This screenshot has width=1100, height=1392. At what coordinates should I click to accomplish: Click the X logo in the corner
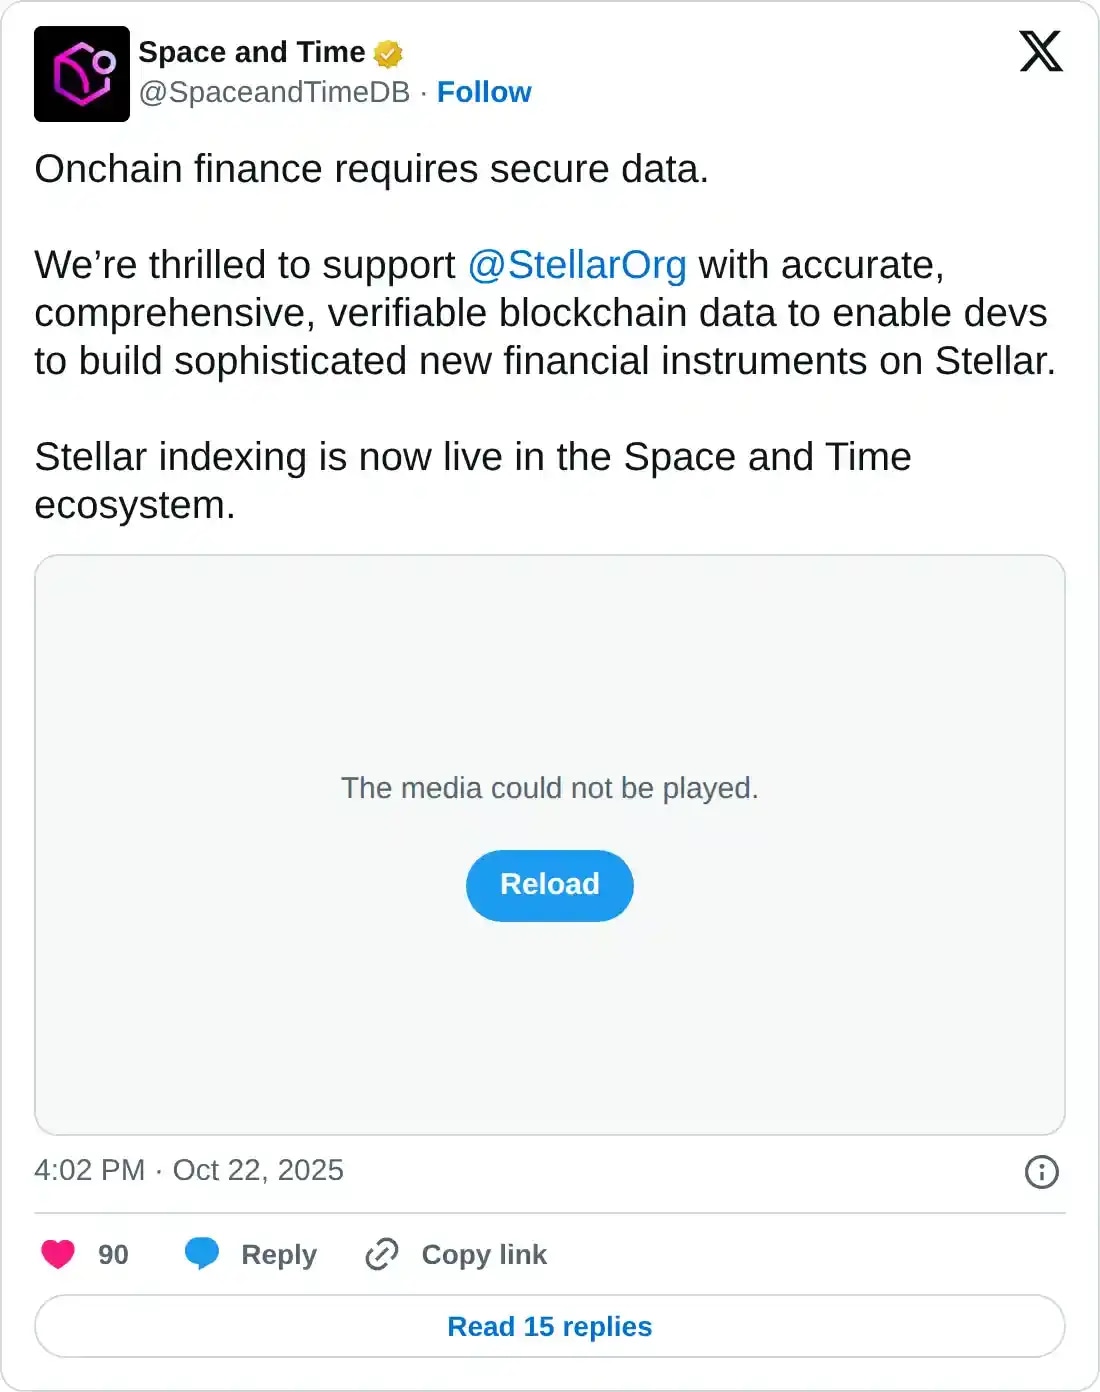coord(1040,52)
